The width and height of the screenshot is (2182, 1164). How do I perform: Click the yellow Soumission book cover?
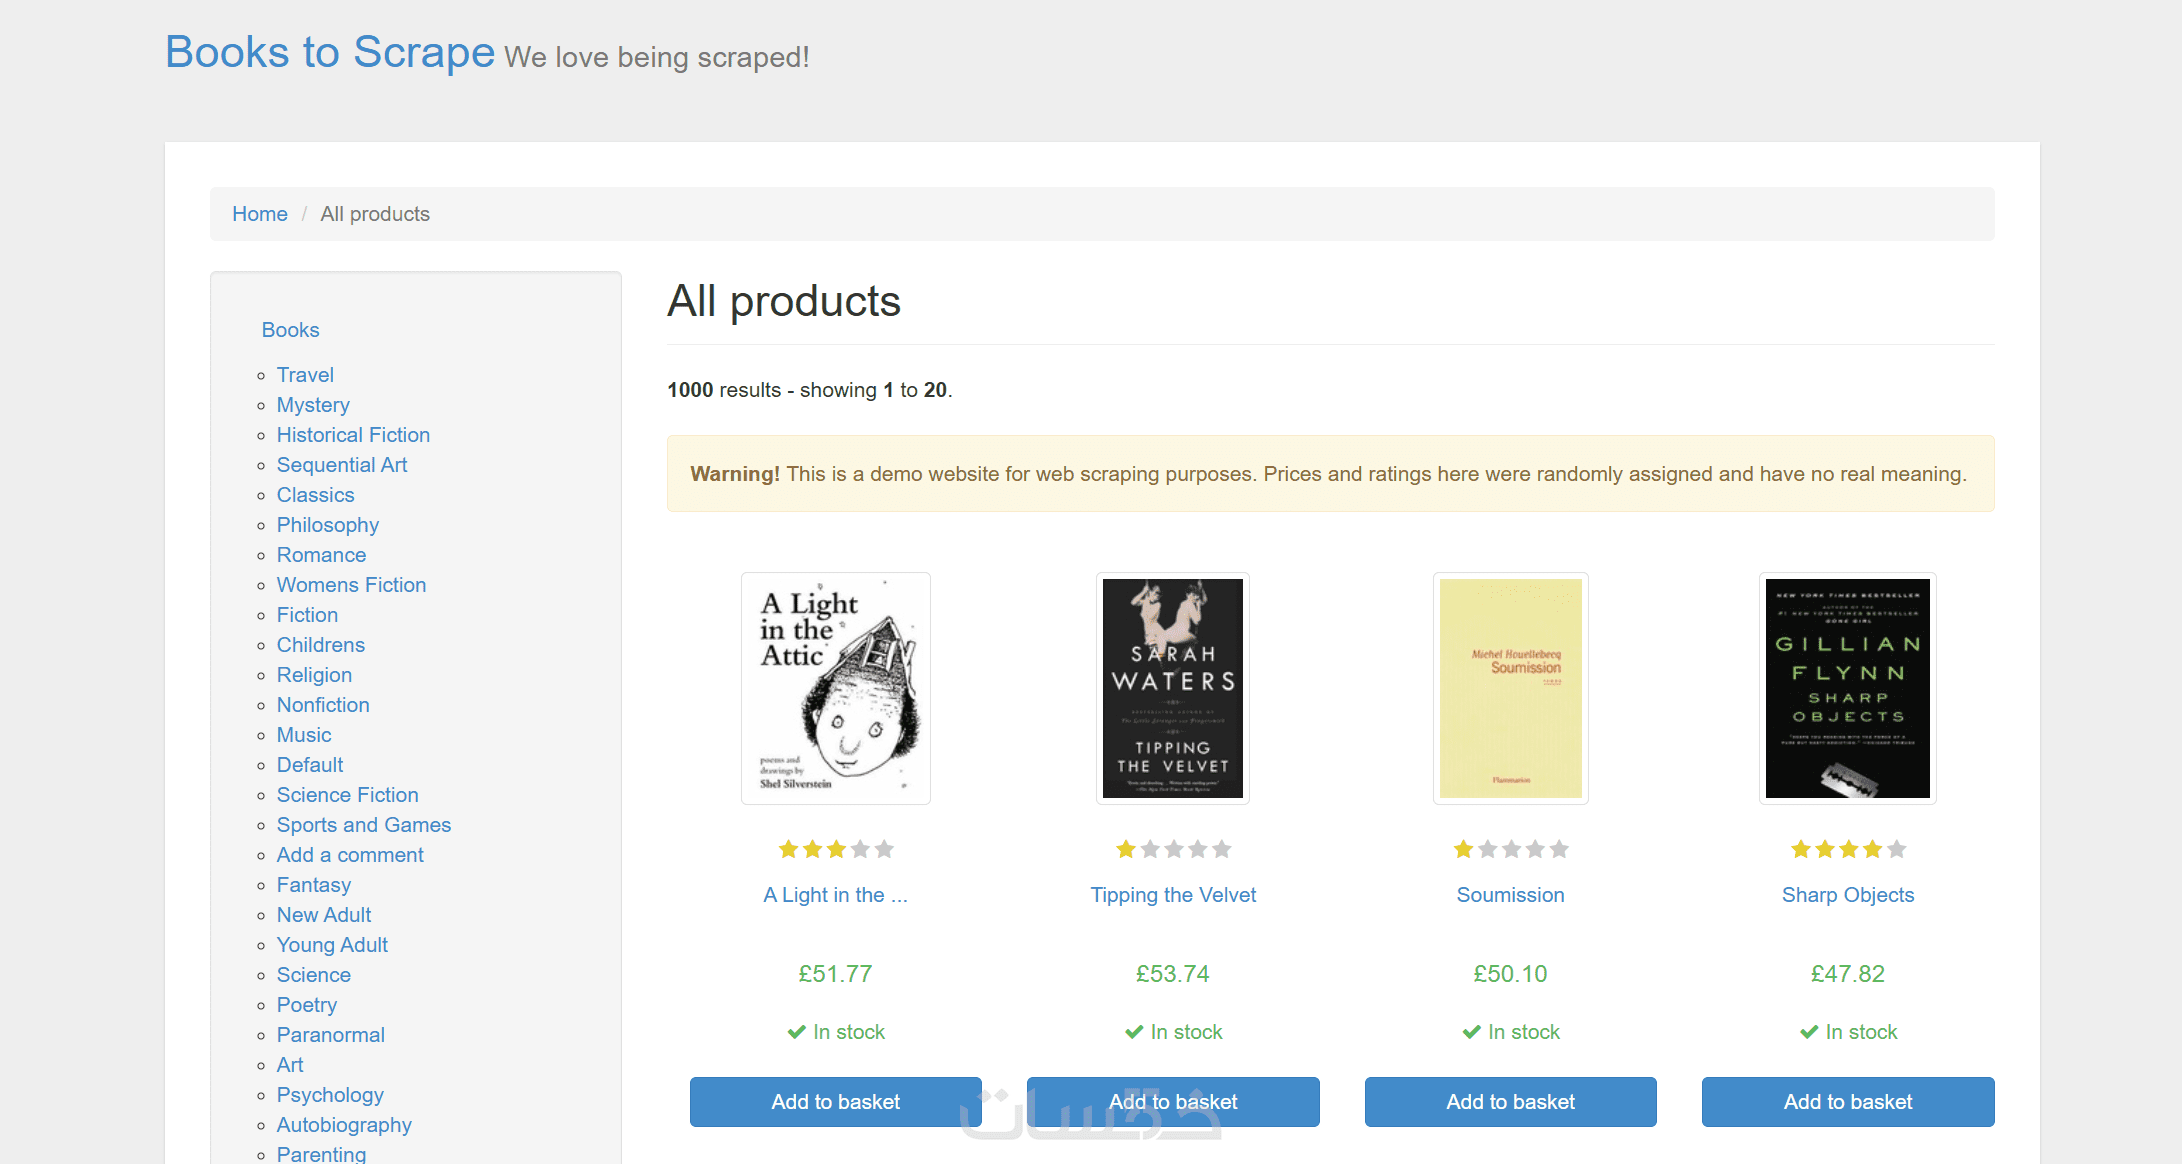point(1510,688)
